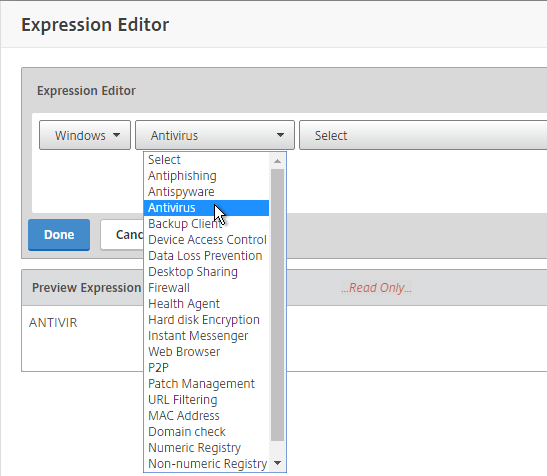
Task: Choose Antispyware from the list
Action: click(207, 192)
